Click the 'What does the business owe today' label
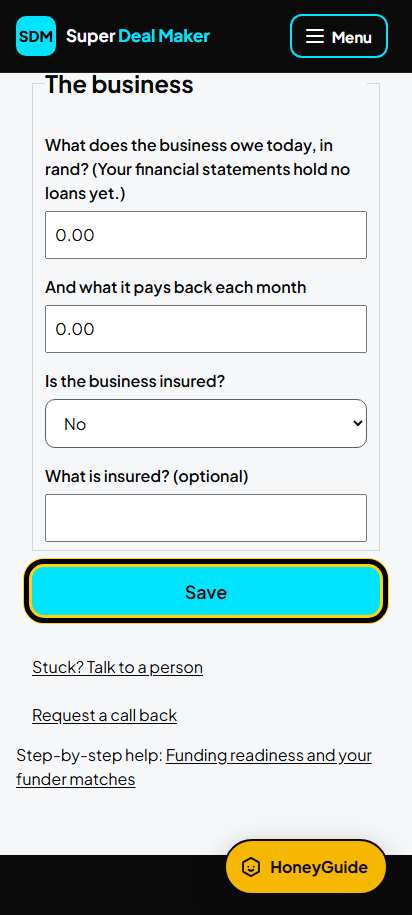The height and width of the screenshot is (915, 412). pos(198,169)
